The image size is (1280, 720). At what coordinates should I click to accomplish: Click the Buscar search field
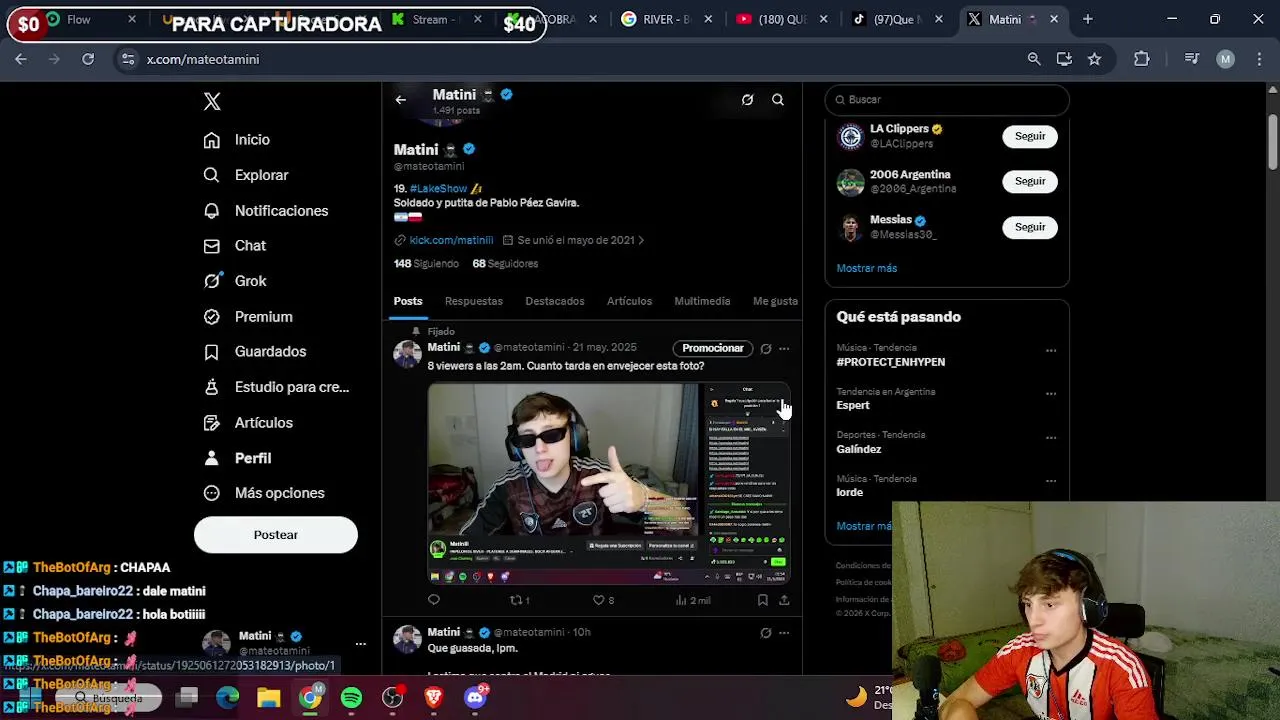(x=947, y=100)
